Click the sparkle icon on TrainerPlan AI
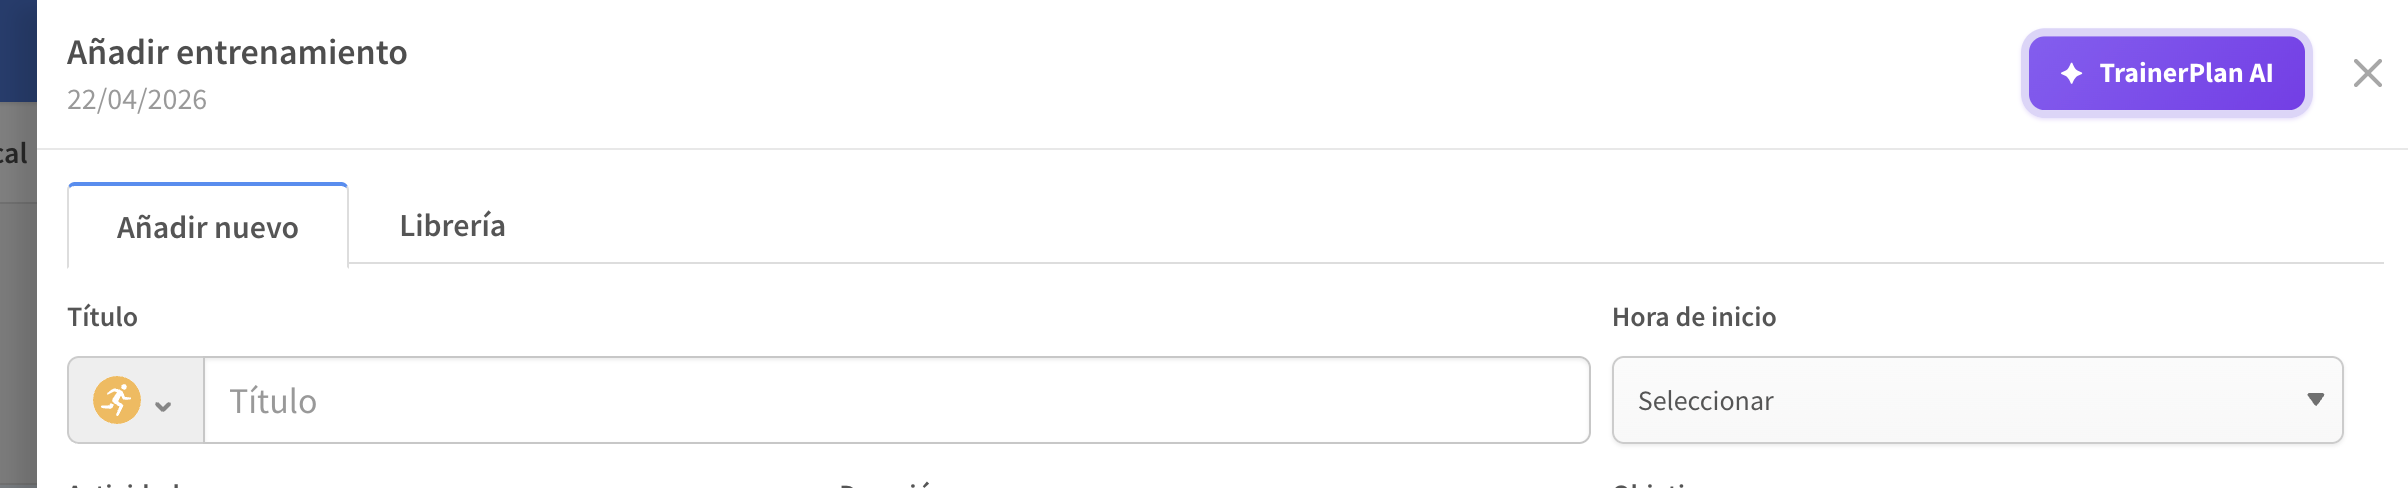This screenshot has height=488, width=2408. pos(2071,74)
